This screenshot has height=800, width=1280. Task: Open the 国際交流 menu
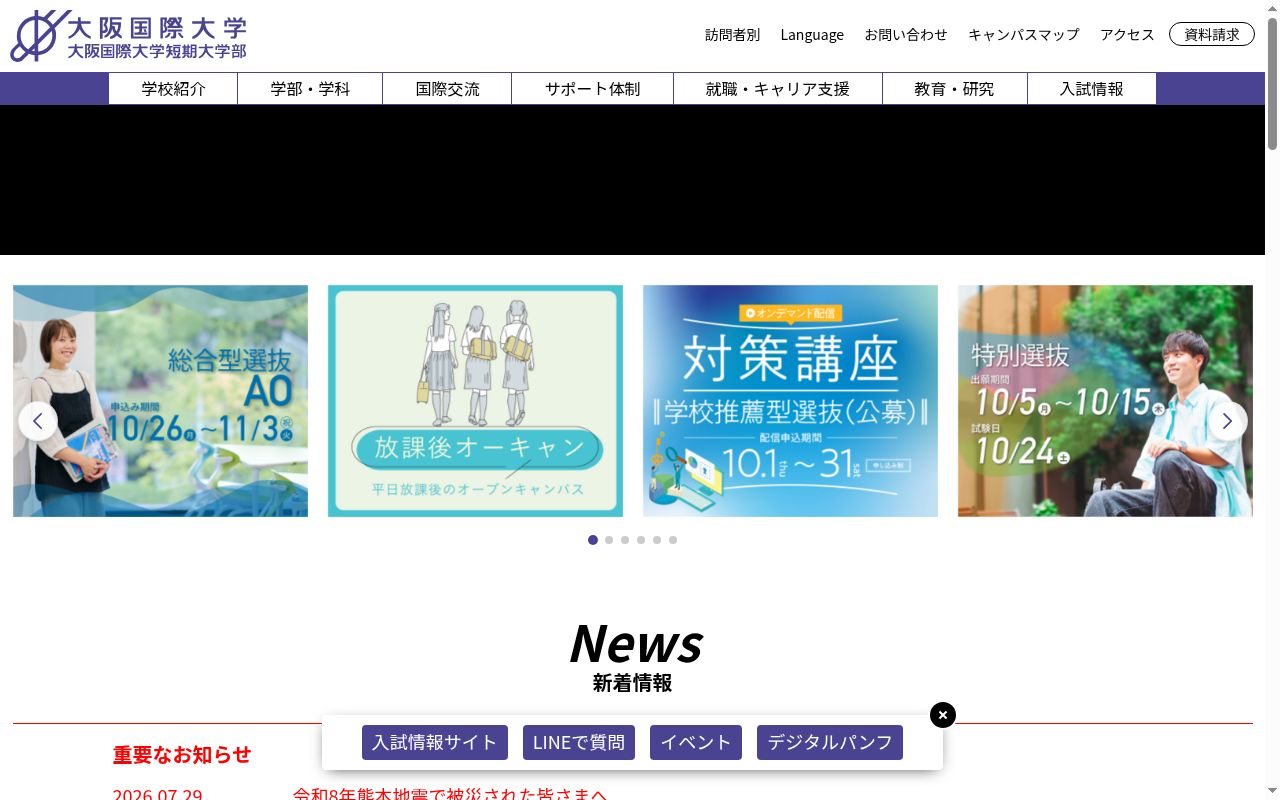point(447,89)
